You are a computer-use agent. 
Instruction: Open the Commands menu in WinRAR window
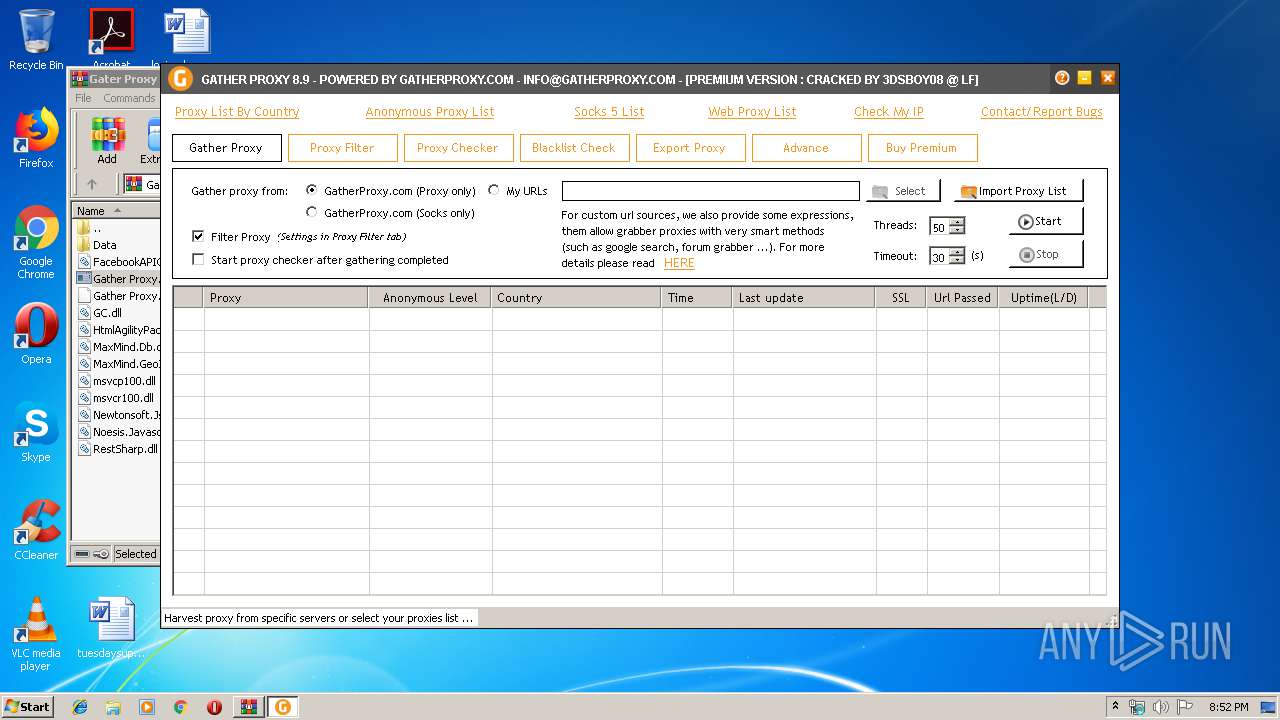click(129, 98)
